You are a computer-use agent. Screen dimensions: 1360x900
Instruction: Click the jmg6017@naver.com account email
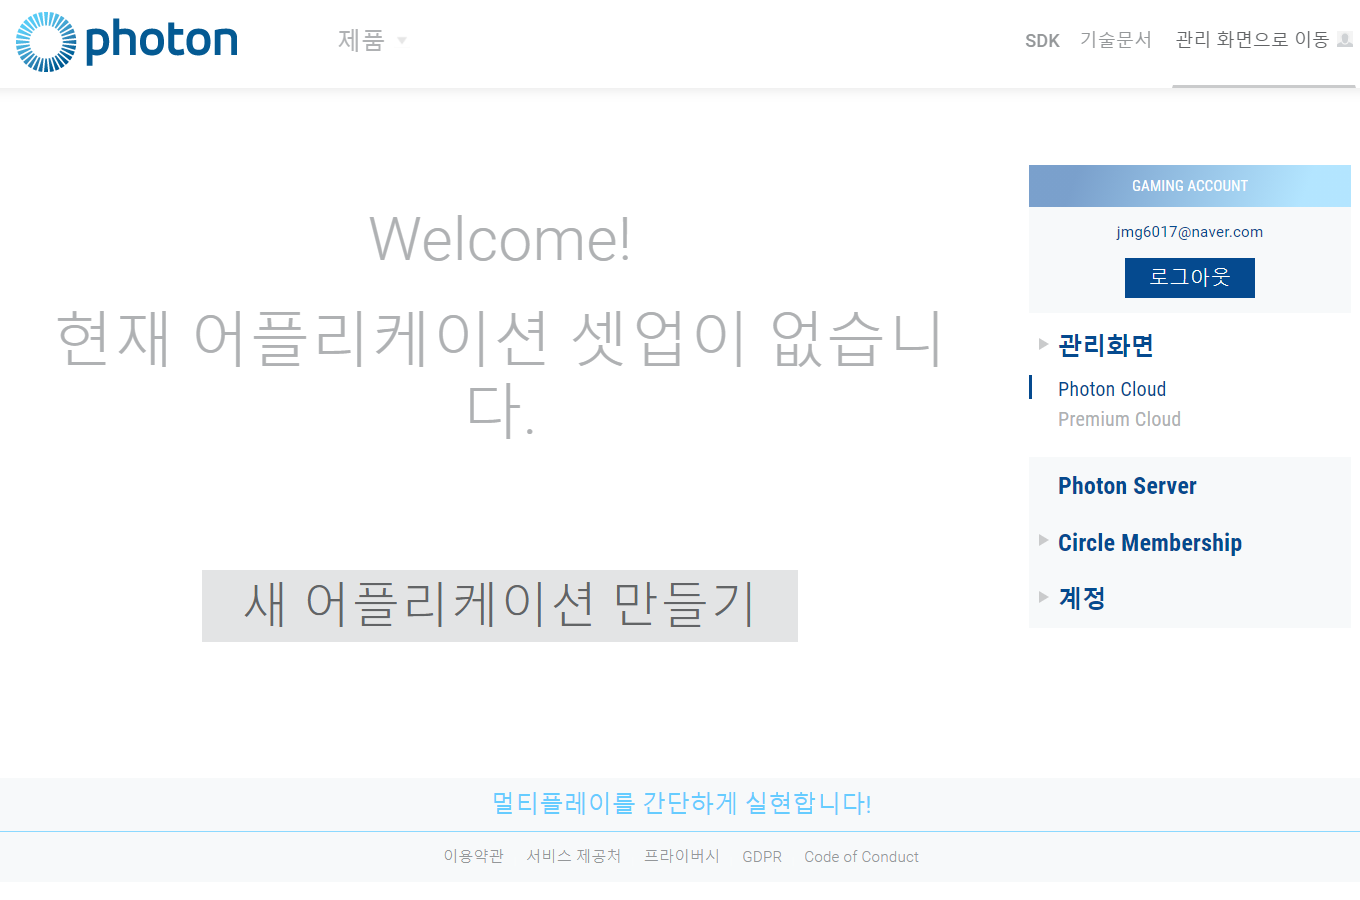click(1190, 232)
